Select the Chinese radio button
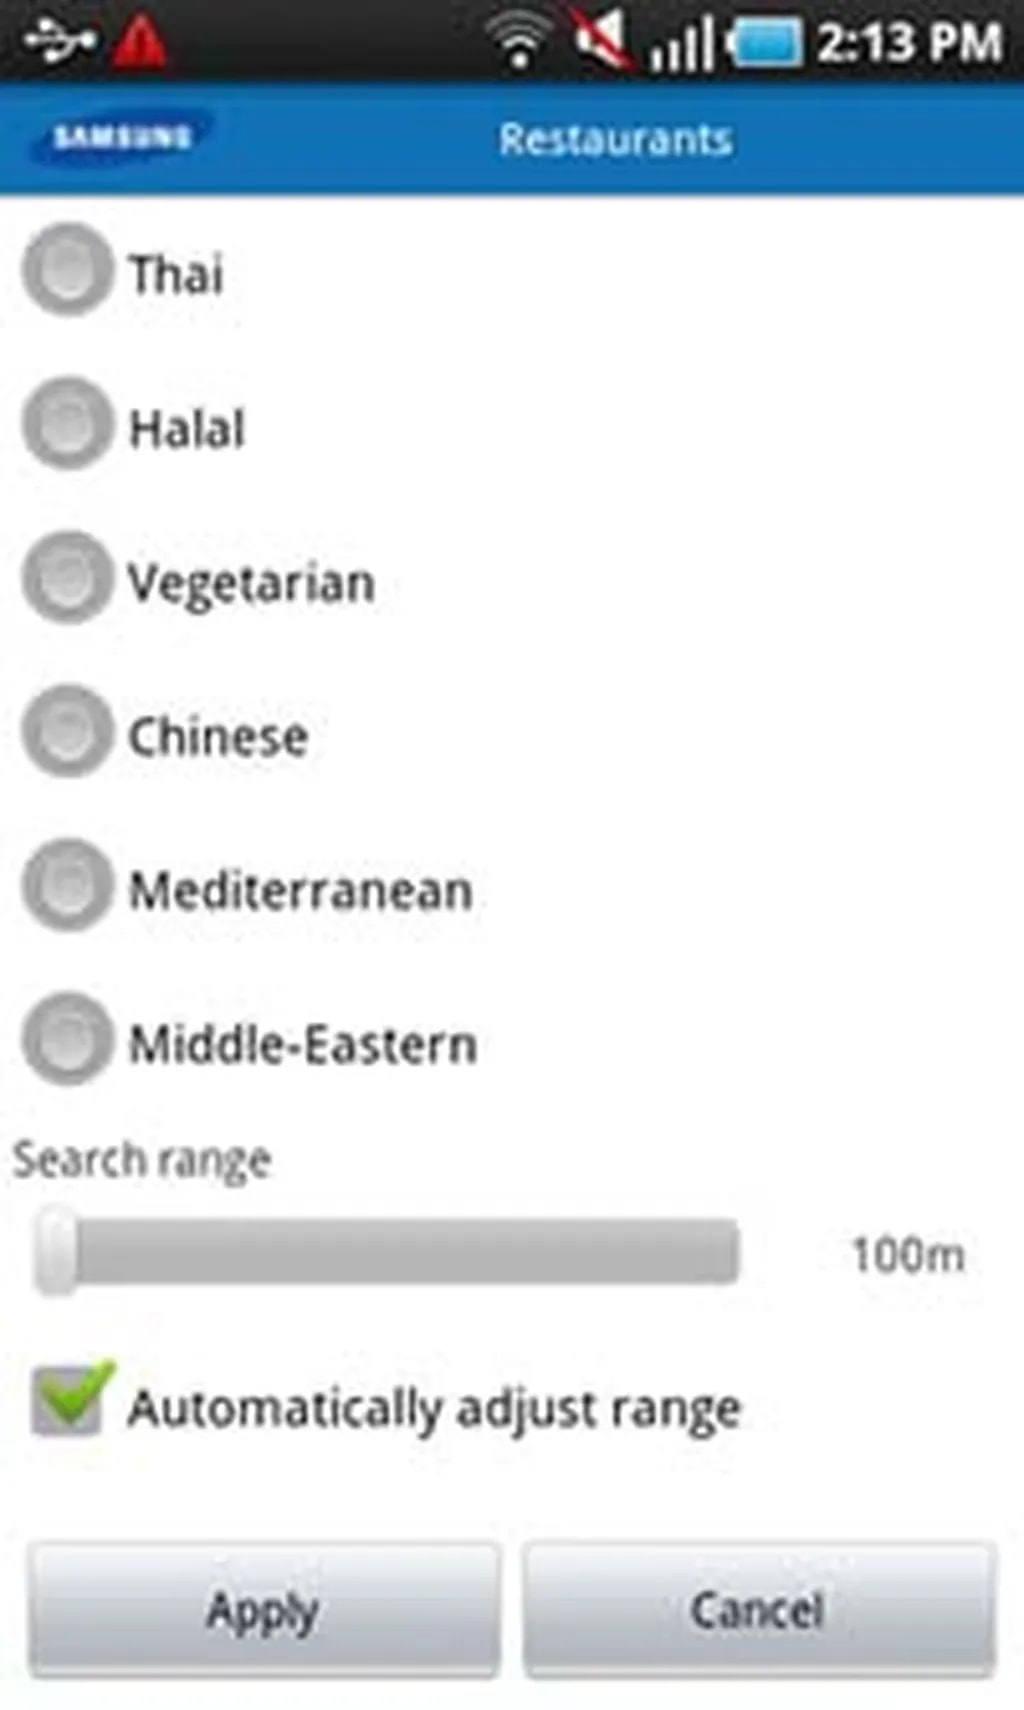Screen dimensions: 1024x1710 tap(67, 732)
